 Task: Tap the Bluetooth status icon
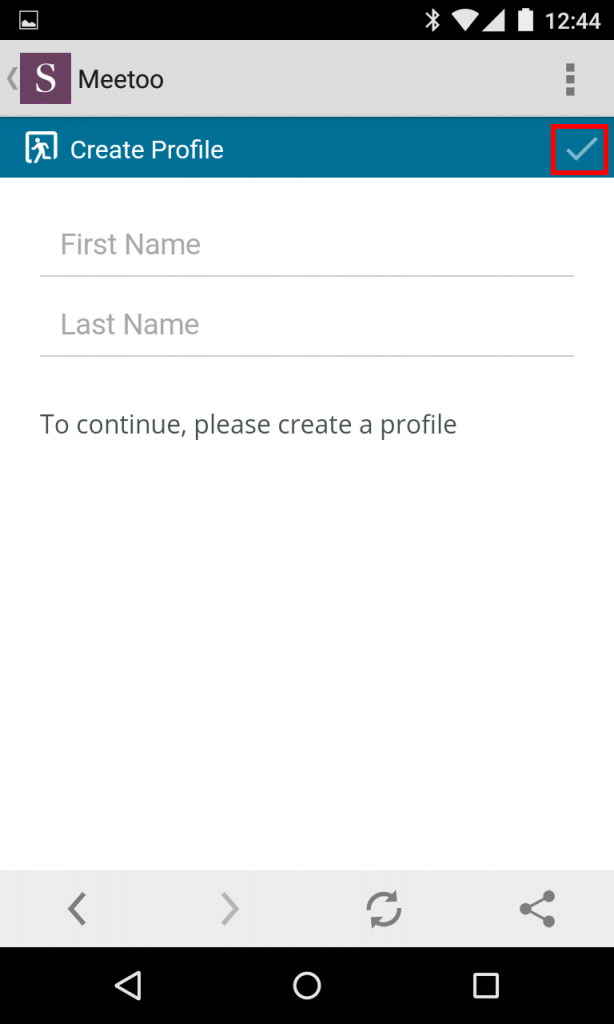point(433,20)
